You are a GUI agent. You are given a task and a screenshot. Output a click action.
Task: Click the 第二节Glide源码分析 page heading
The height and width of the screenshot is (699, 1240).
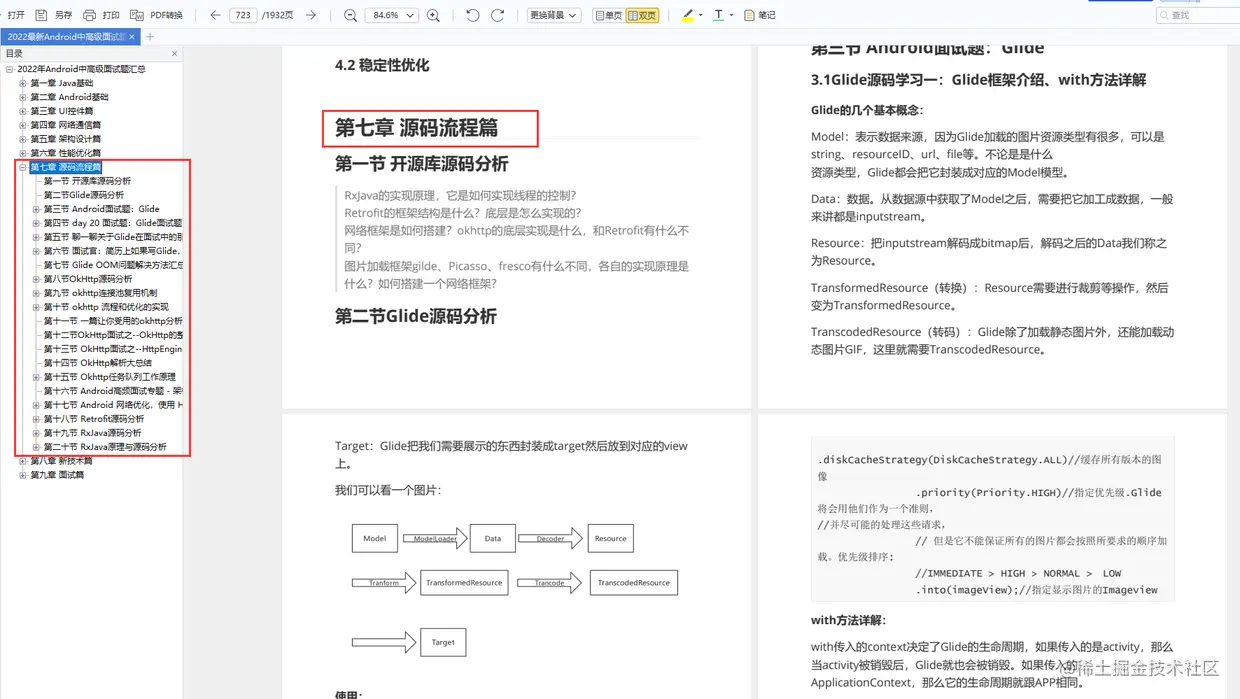pos(416,317)
